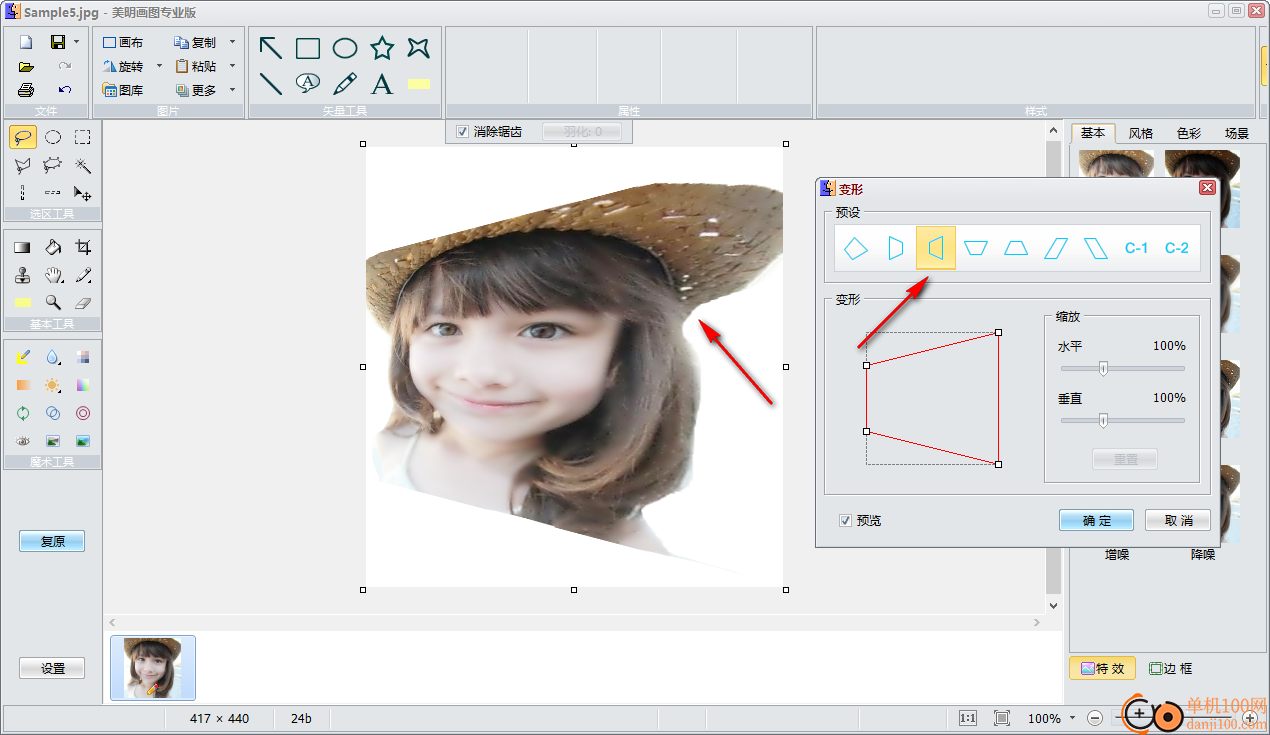Open the 图库 gallery button
Screen dimensions: 1270x735
(123, 90)
